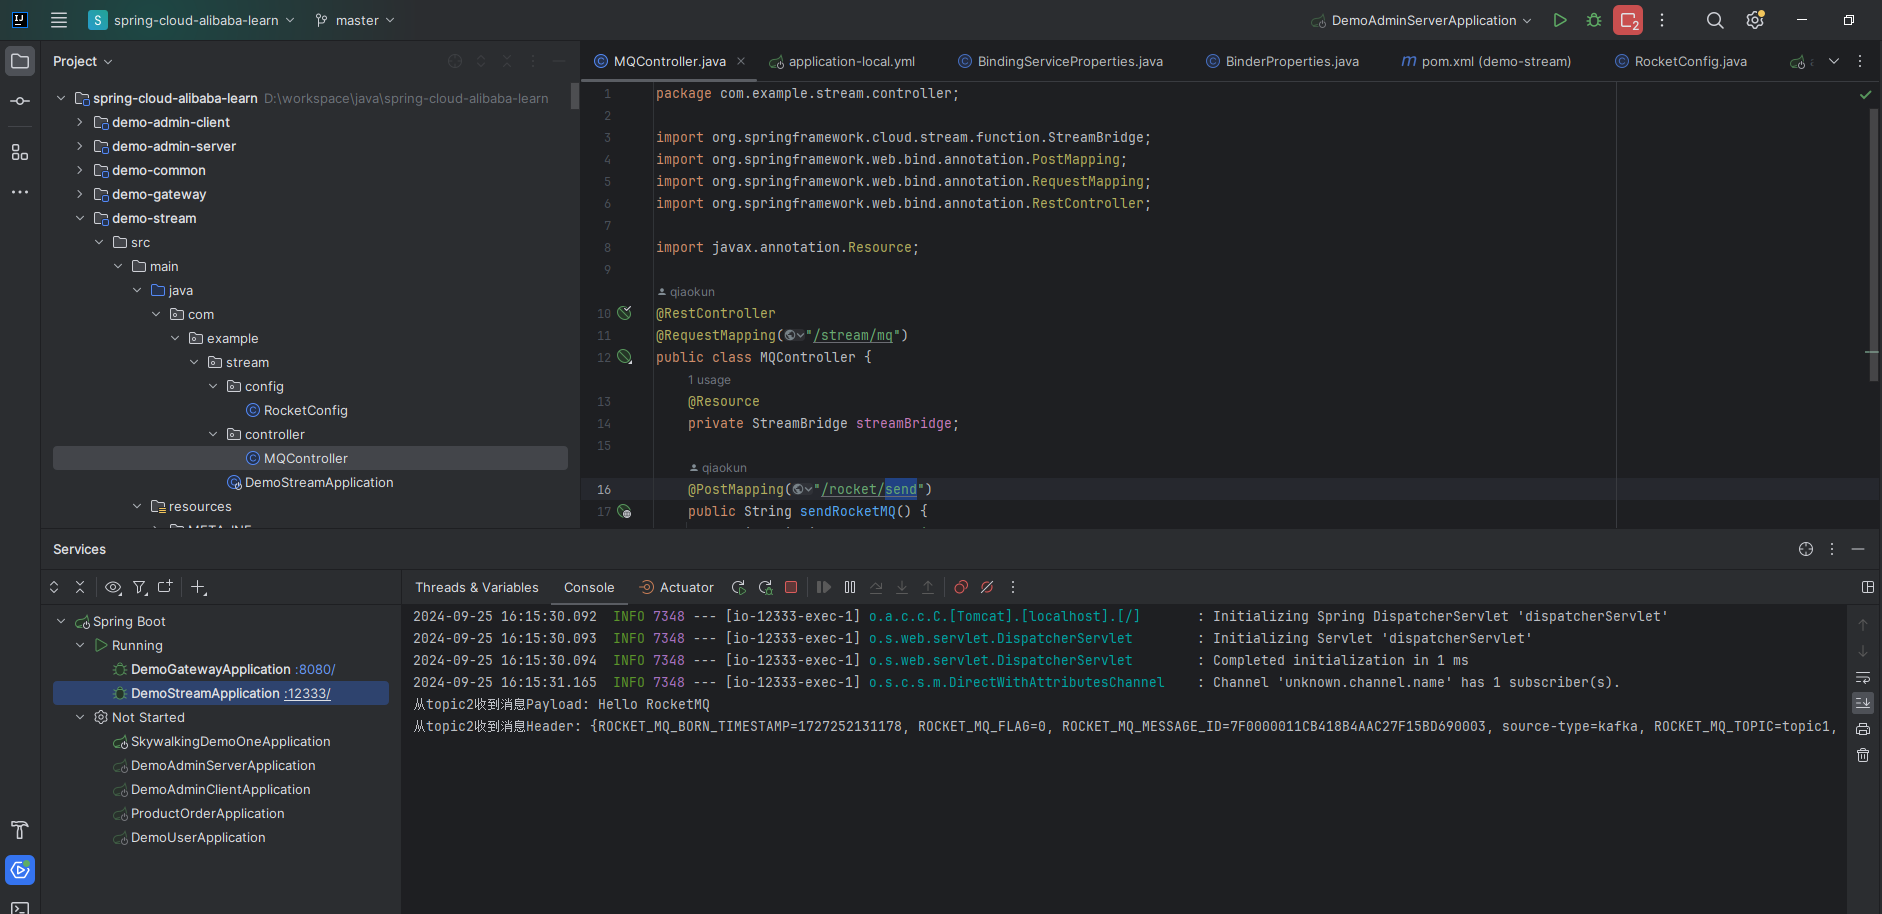Open the Project tool window icon
This screenshot has height=914, width=1882.
(x=20, y=61)
